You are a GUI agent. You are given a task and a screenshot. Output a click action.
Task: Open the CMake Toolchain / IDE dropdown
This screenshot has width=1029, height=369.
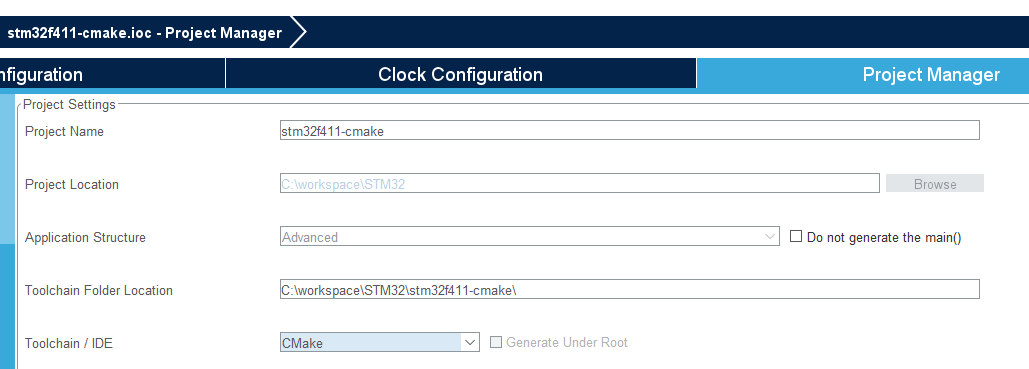point(379,342)
